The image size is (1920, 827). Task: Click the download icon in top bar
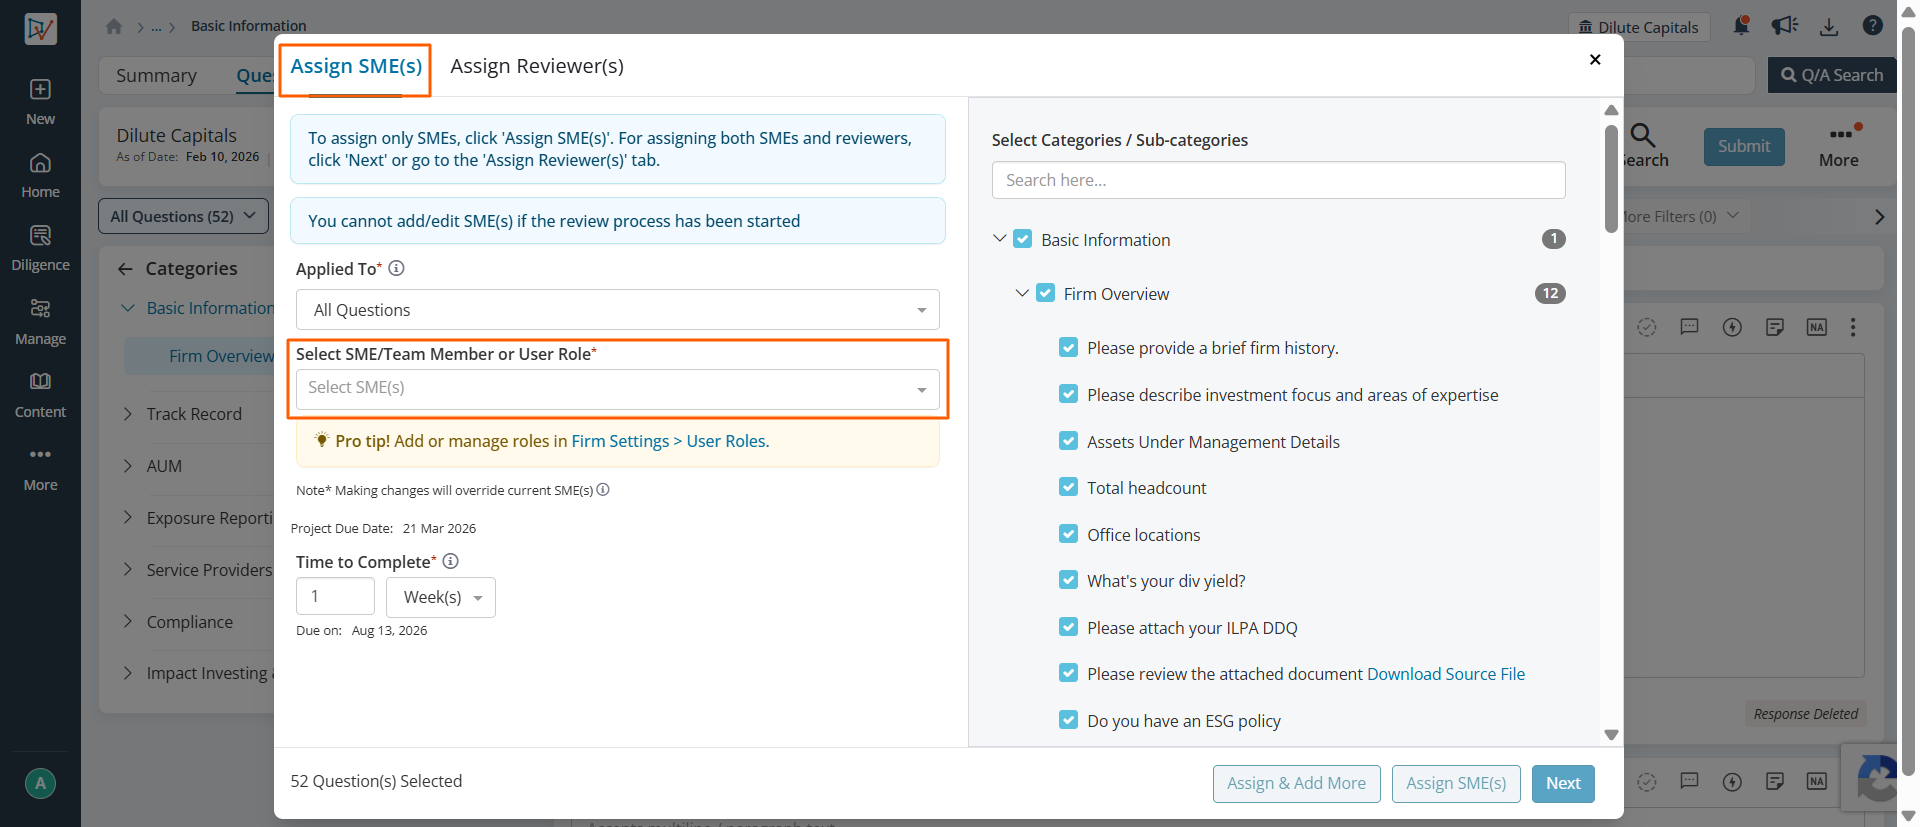(1829, 27)
